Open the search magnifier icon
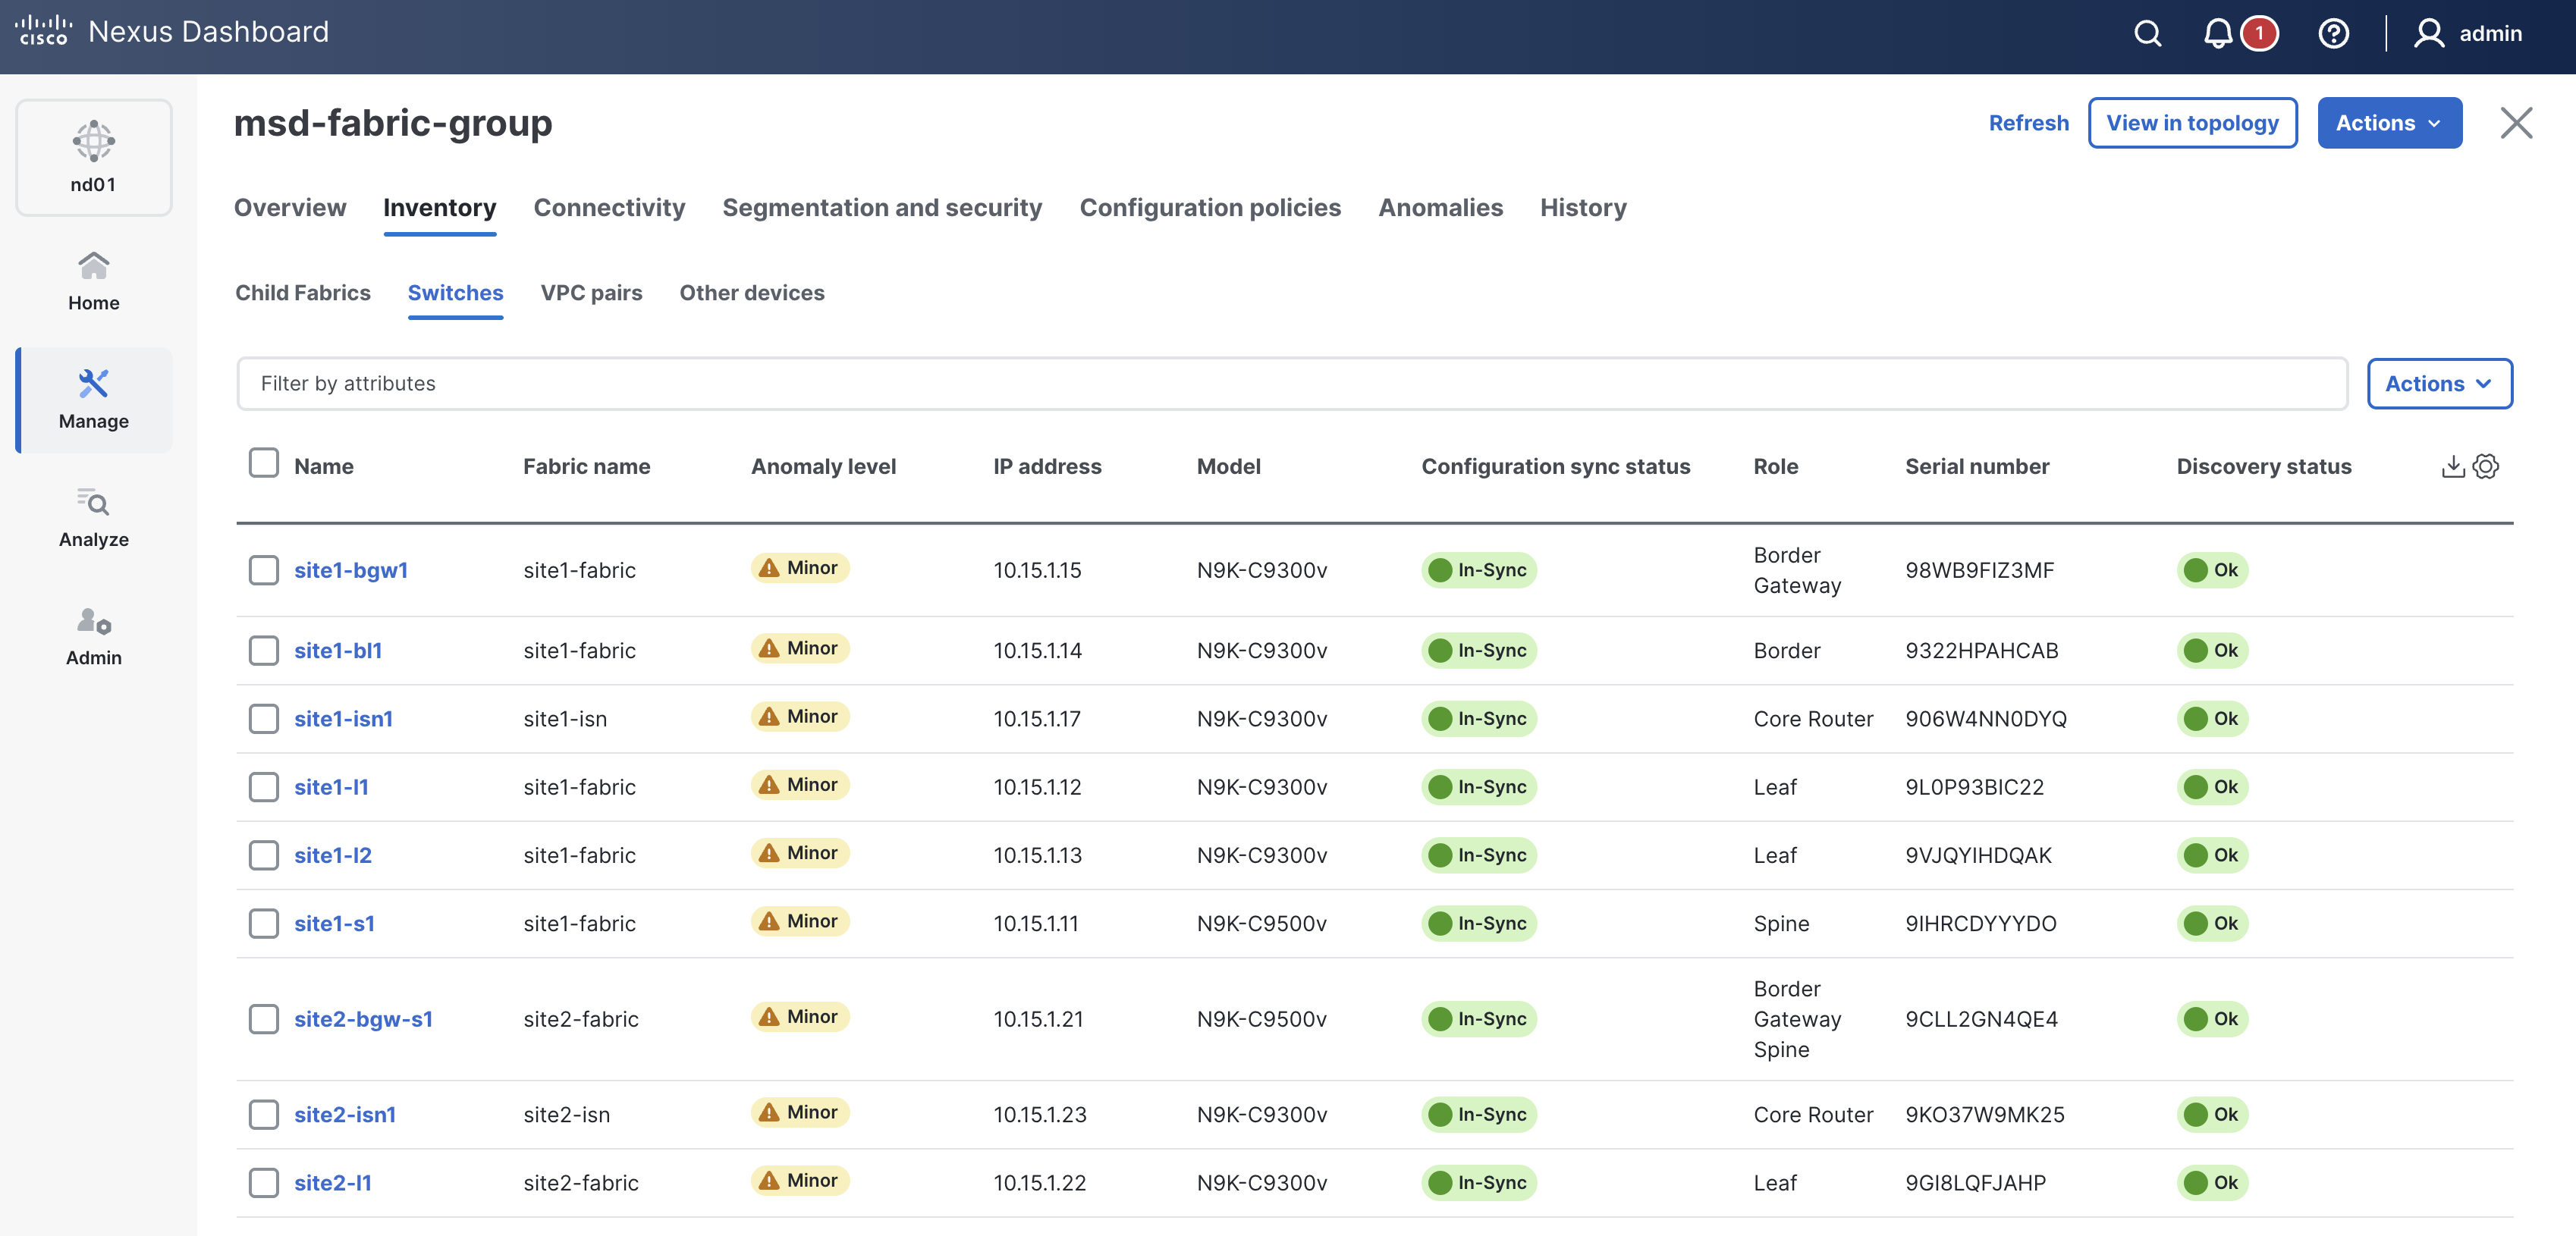 [x=2147, y=34]
